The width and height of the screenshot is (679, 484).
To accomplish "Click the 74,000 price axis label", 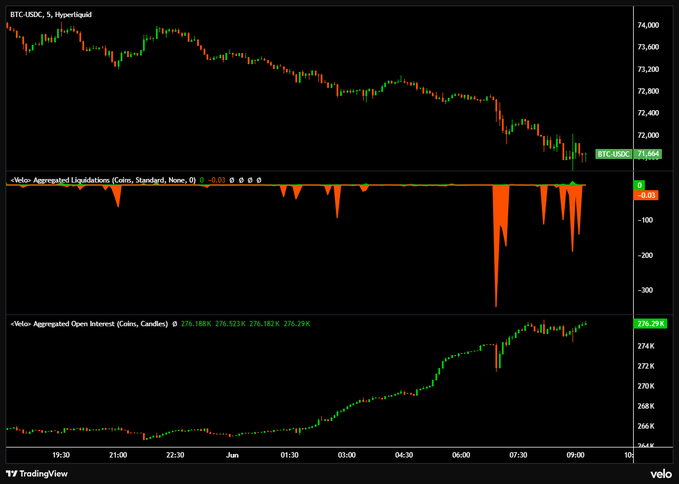I will [648, 25].
